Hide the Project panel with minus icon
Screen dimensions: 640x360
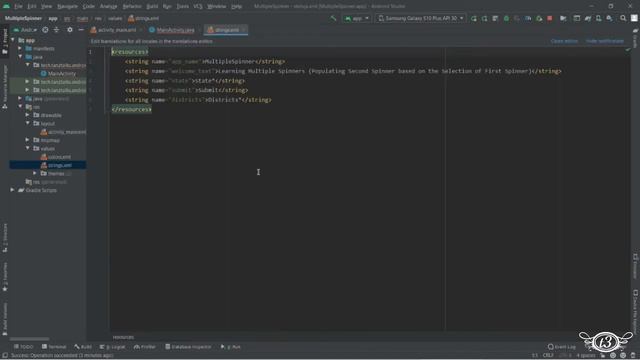(81, 30)
